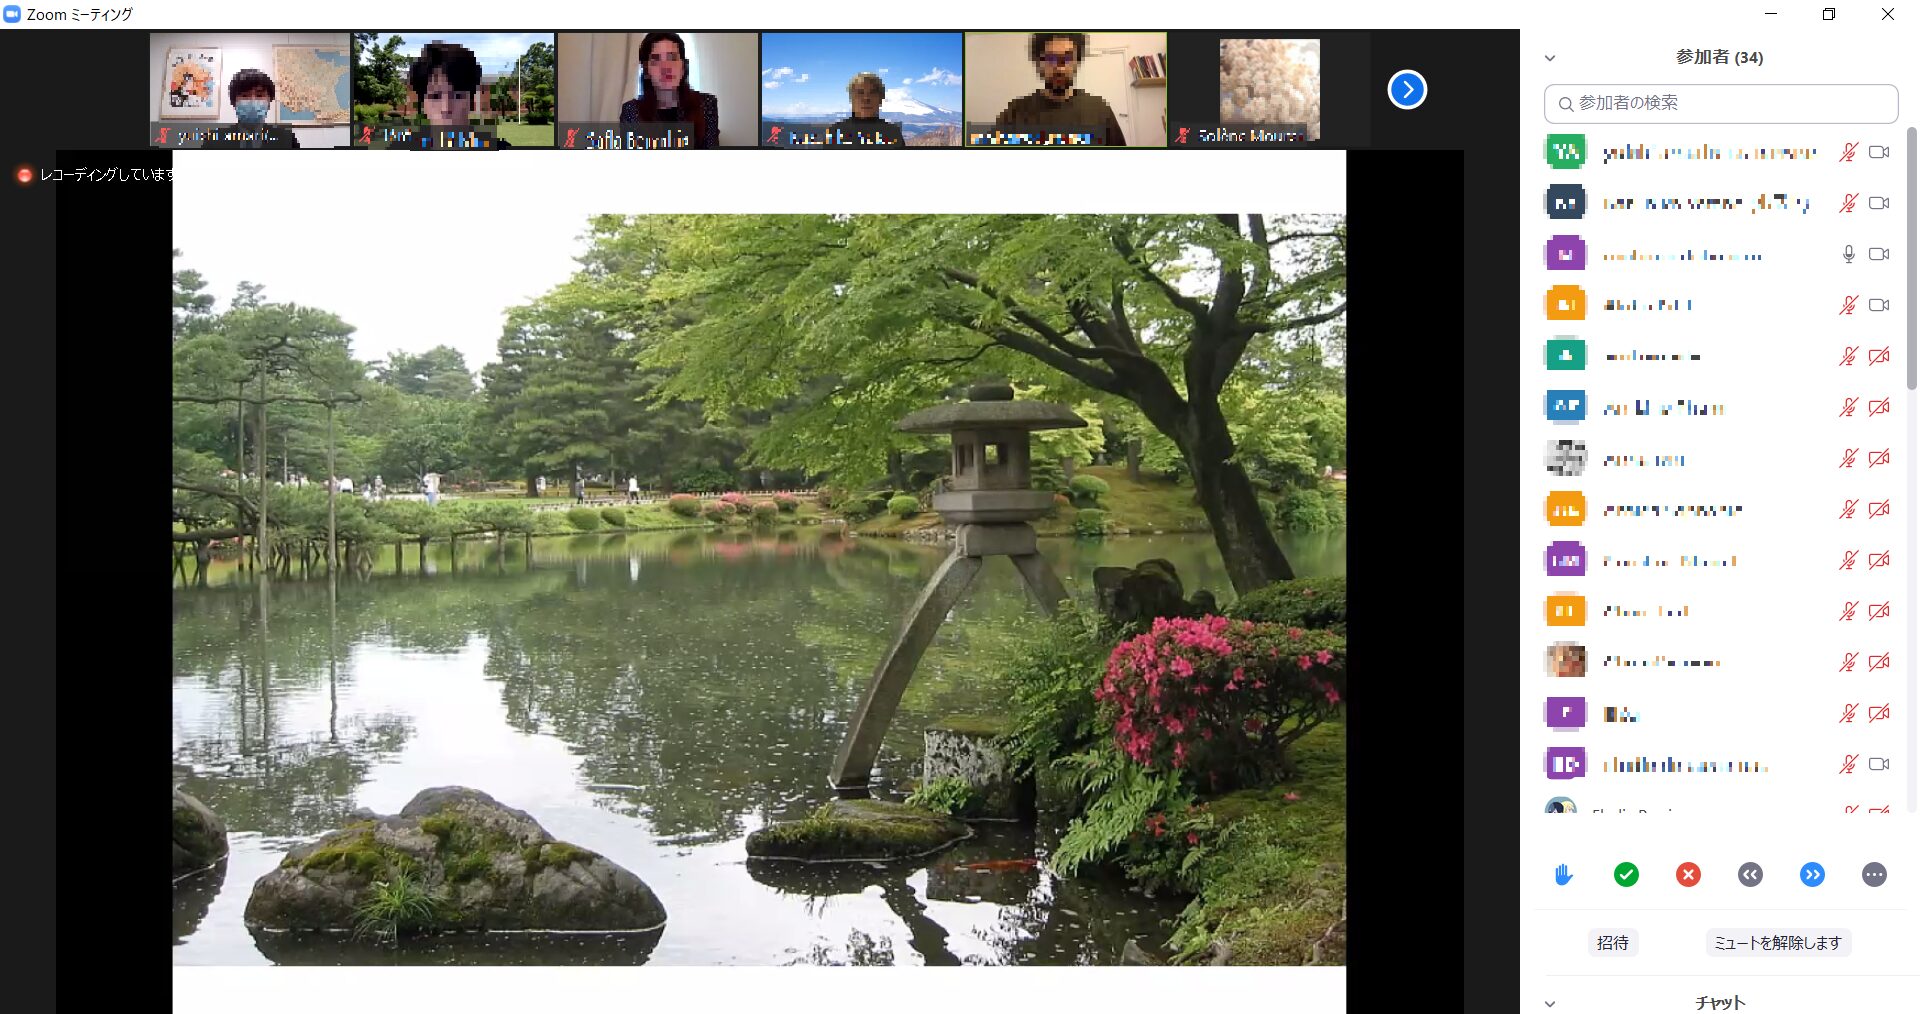Toggle camera icon of first participant
This screenshot has height=1014, width=1920.
click(x=1879, y=152)
